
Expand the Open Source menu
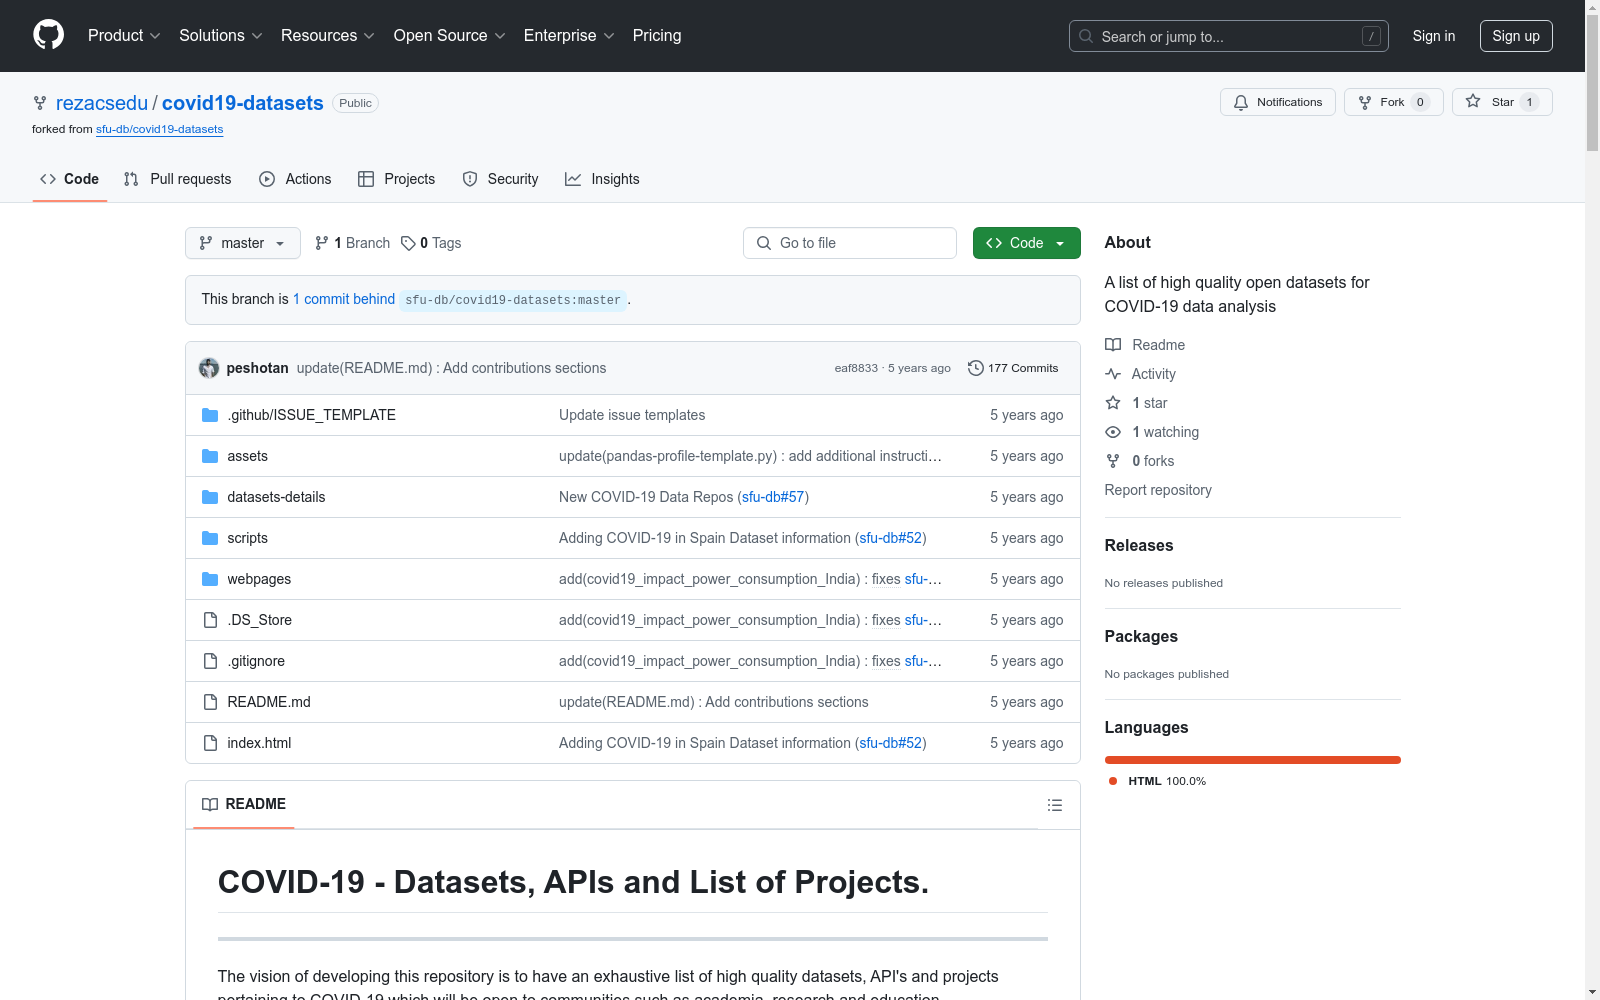point(450,36)
